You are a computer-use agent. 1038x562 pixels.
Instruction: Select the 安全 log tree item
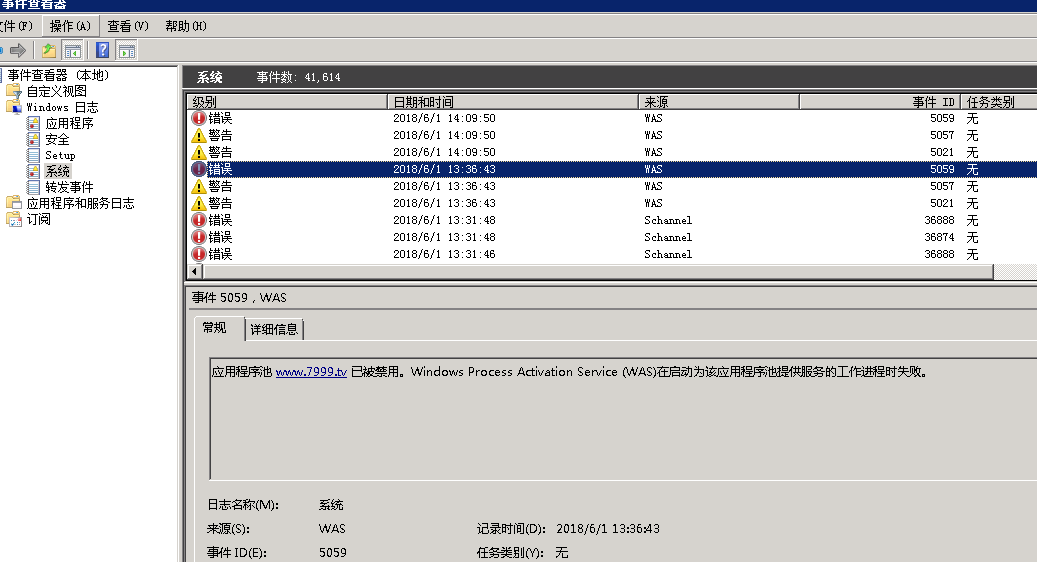click(57, 139)
